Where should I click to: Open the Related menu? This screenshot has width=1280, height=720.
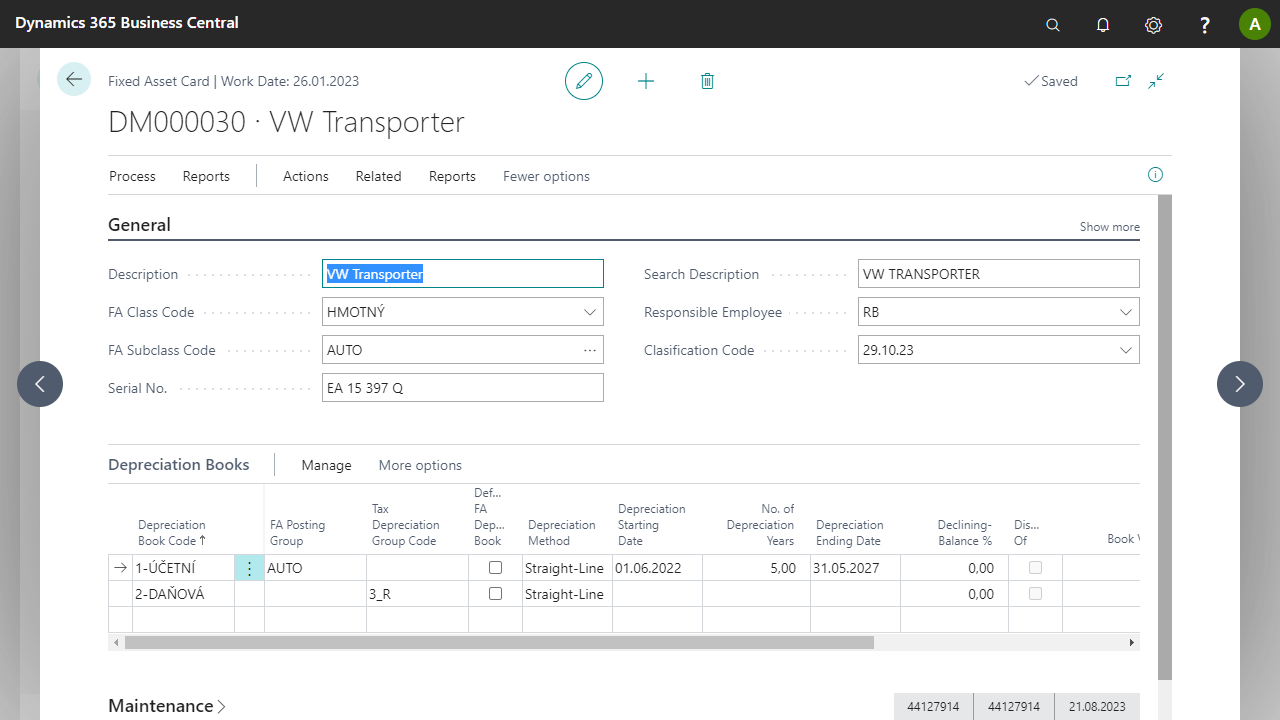(378, 176)
